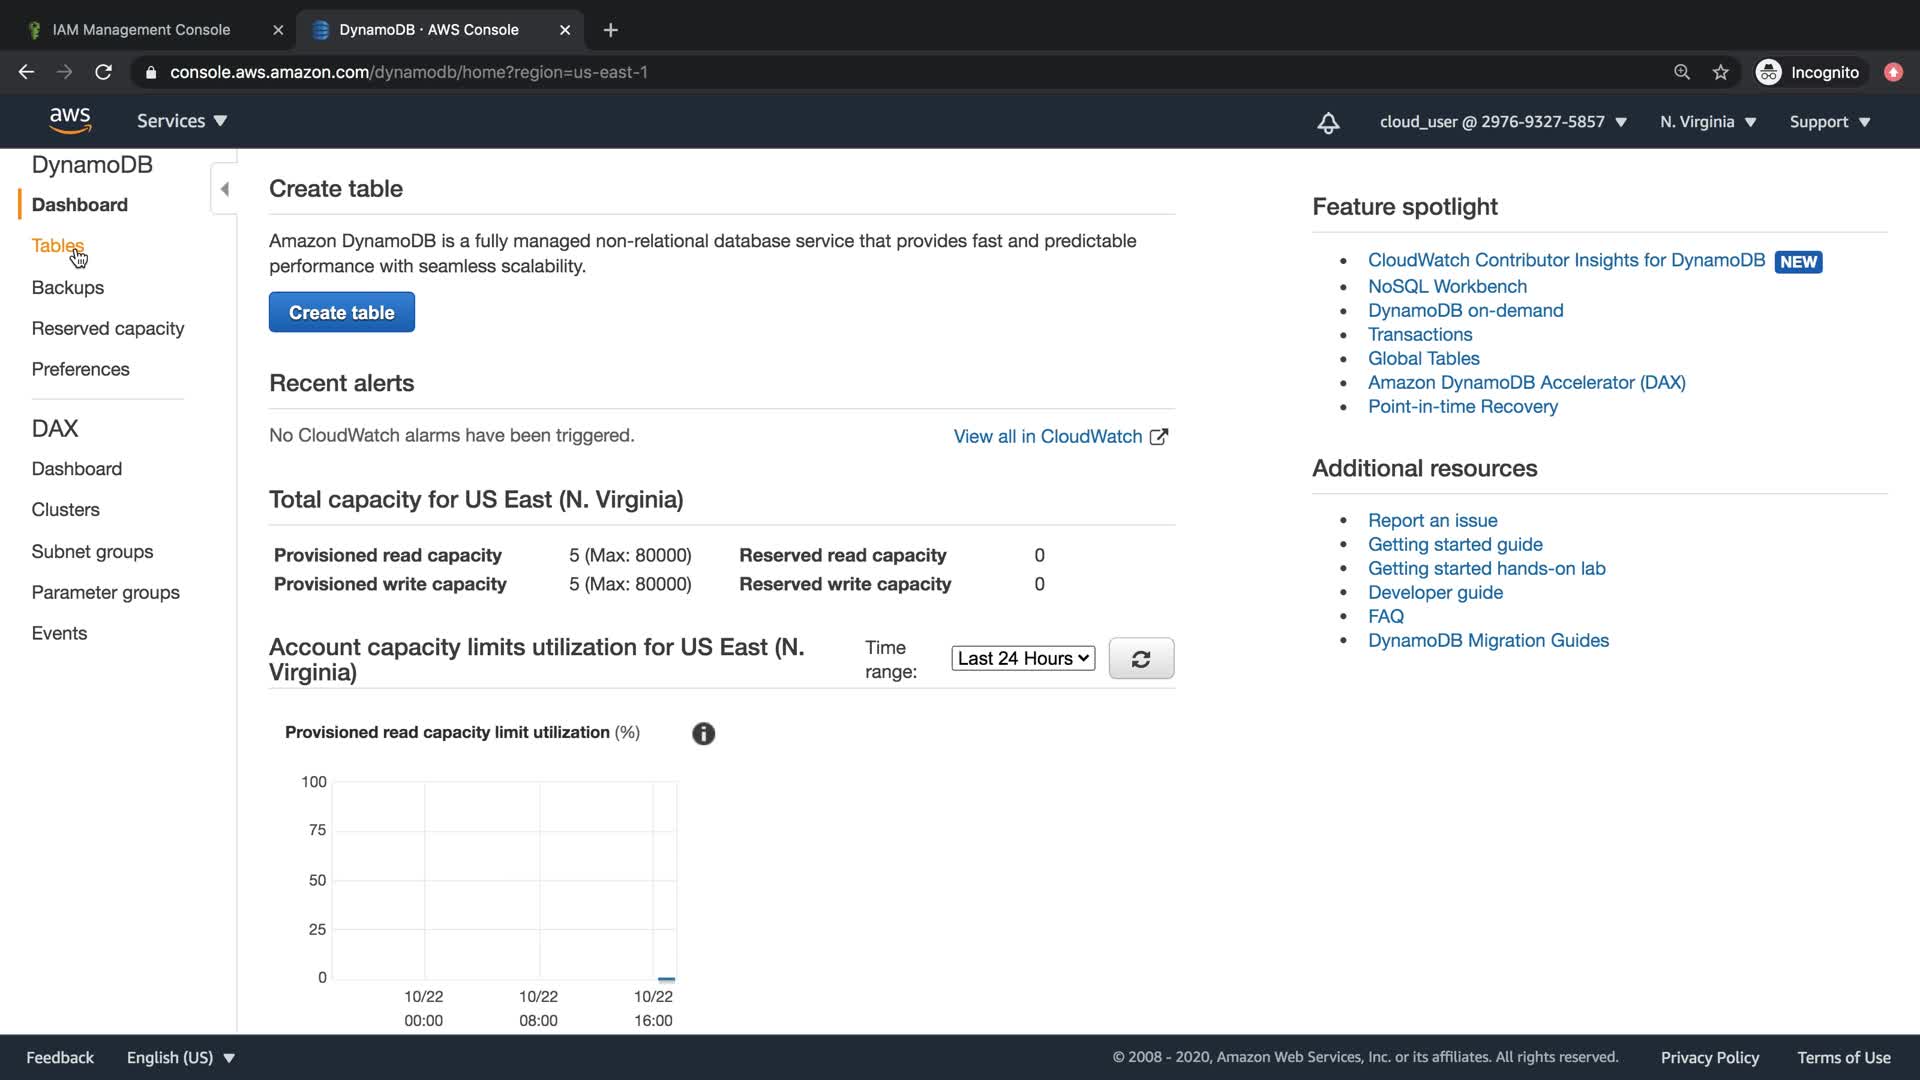Screen dimensions: 1920x1080
Task: Expand the Services dropdown menu
Action: pyautogui.click(x=182, y=121)
